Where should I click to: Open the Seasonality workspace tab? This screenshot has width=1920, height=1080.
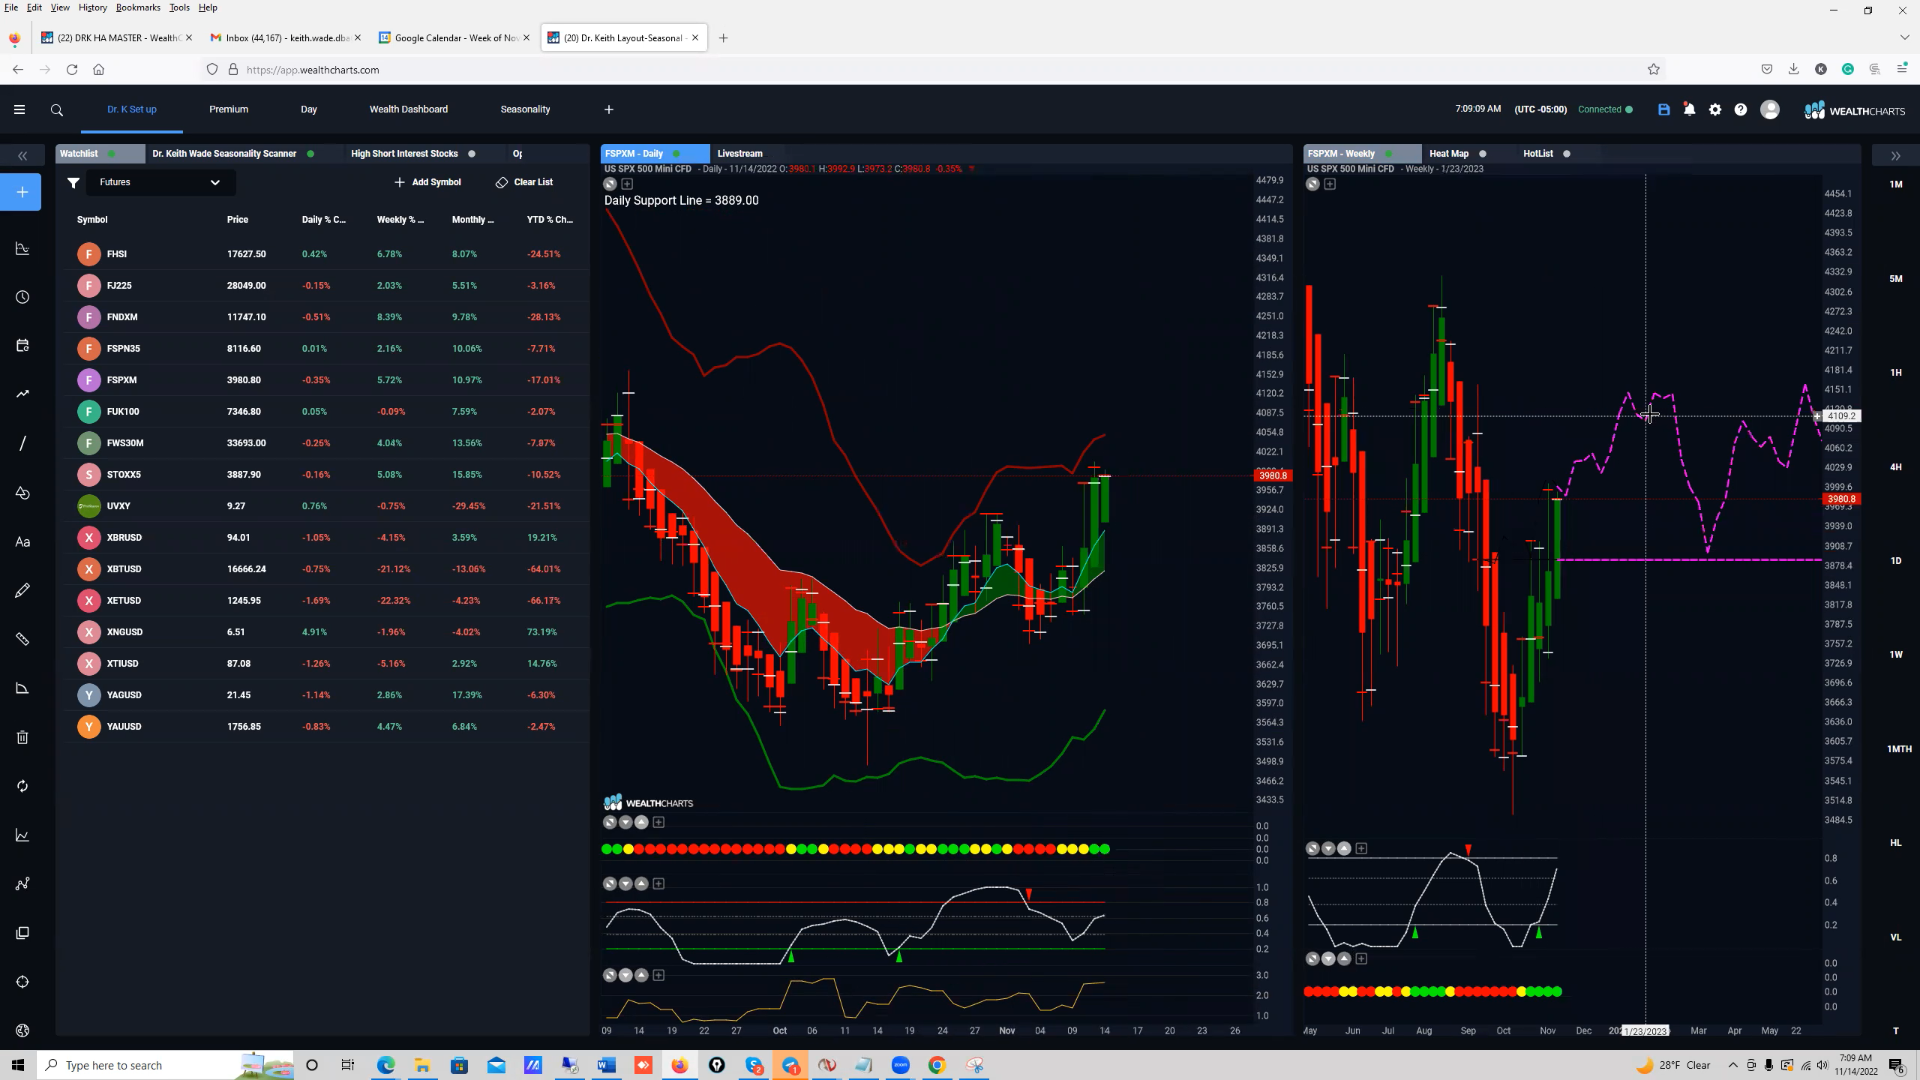click(525, 110)
